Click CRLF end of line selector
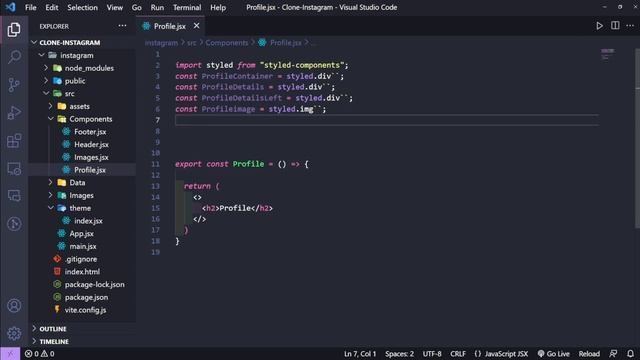This screenshot has height=360, width=640. 458,353
